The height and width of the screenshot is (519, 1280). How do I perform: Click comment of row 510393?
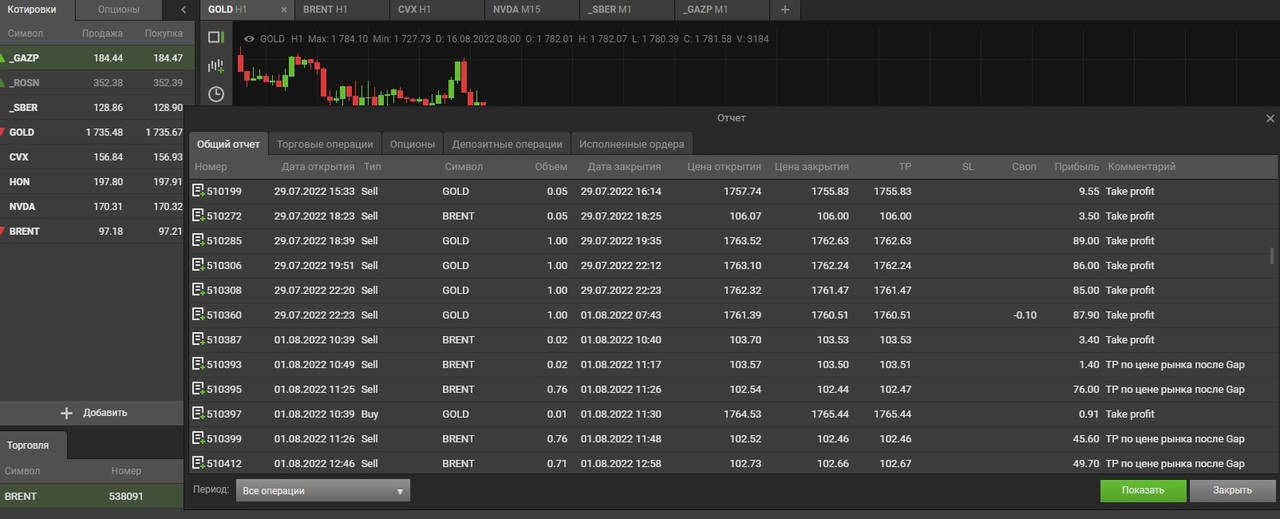click(x=1175, y=364)
